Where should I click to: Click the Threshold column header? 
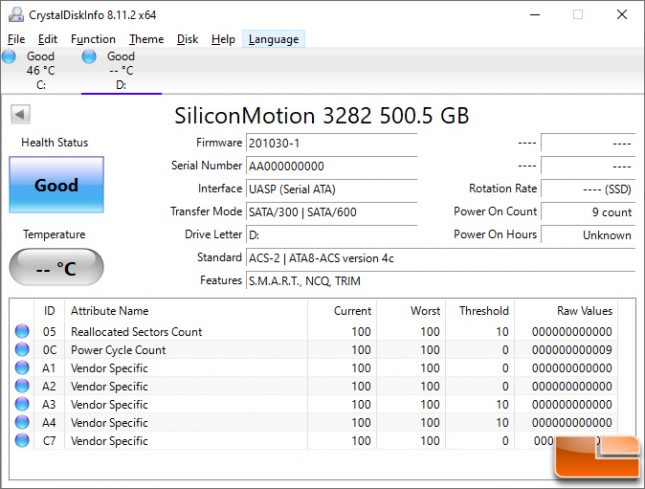(480, 311)
